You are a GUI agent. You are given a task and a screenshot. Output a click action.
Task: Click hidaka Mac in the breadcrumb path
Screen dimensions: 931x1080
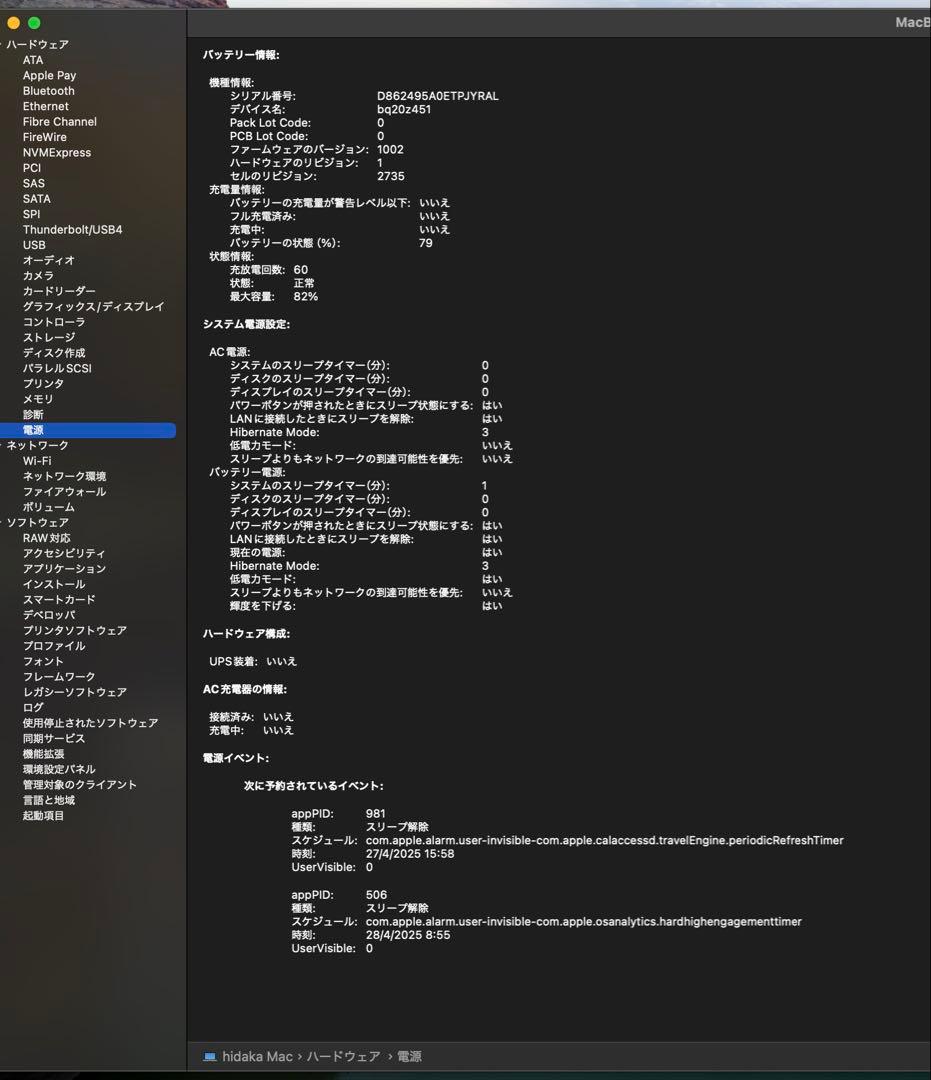(257, 1056)
